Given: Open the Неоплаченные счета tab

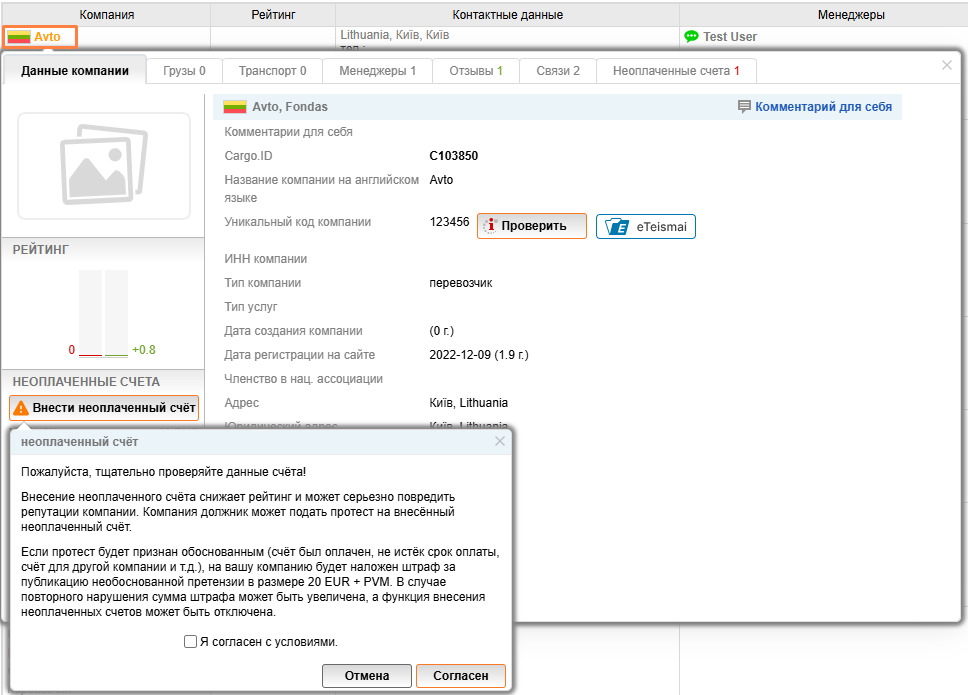Looking at the screenshot, I should pos(676,71).
